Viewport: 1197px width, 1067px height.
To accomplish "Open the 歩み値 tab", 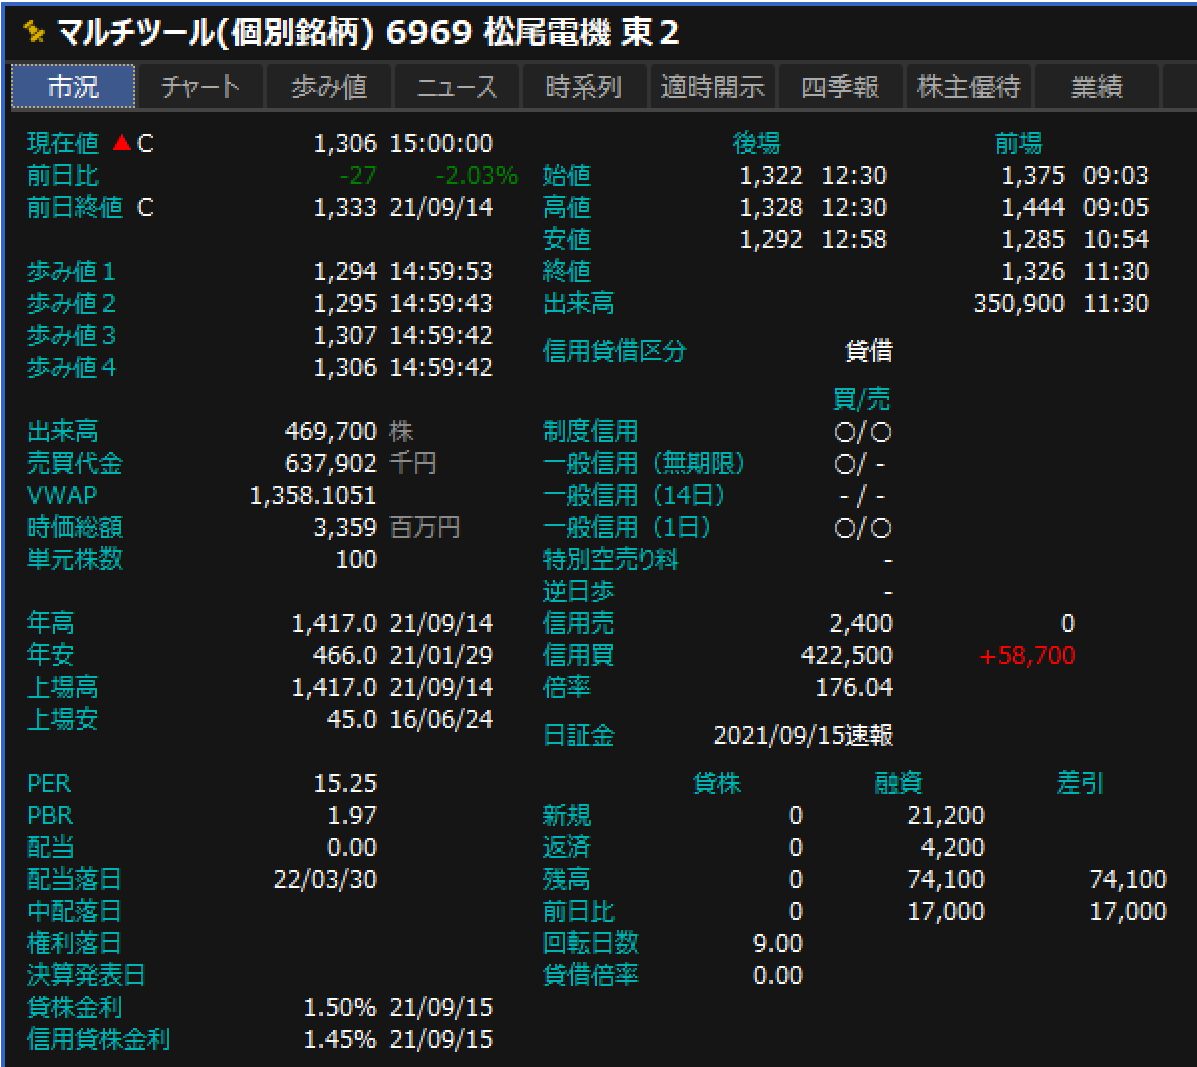I will coord(329,86).
